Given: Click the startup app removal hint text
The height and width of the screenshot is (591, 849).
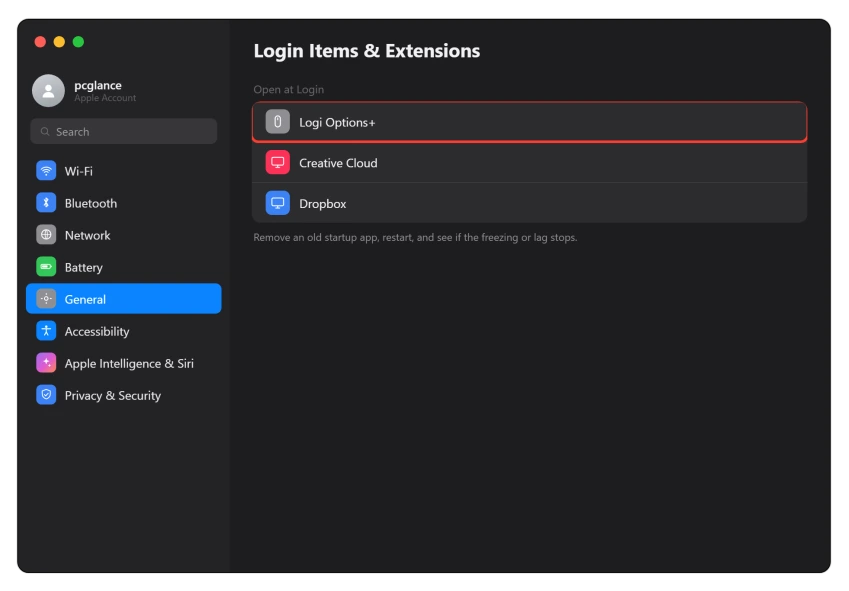Looking at the screenshot, I should [415, 237].
